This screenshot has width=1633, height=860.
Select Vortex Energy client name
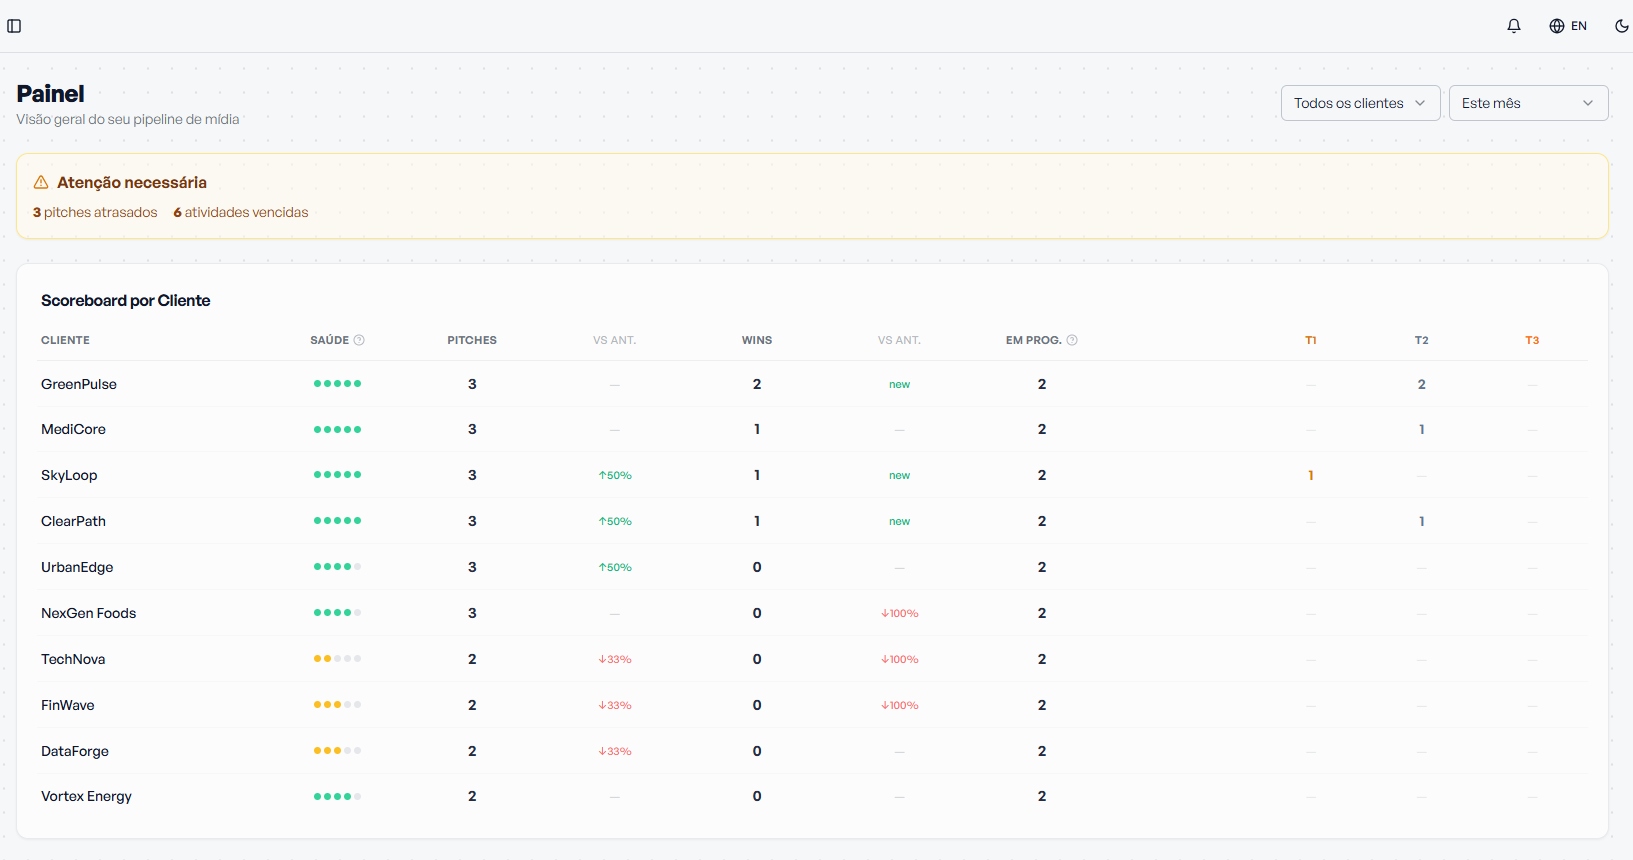pos(86,796)
